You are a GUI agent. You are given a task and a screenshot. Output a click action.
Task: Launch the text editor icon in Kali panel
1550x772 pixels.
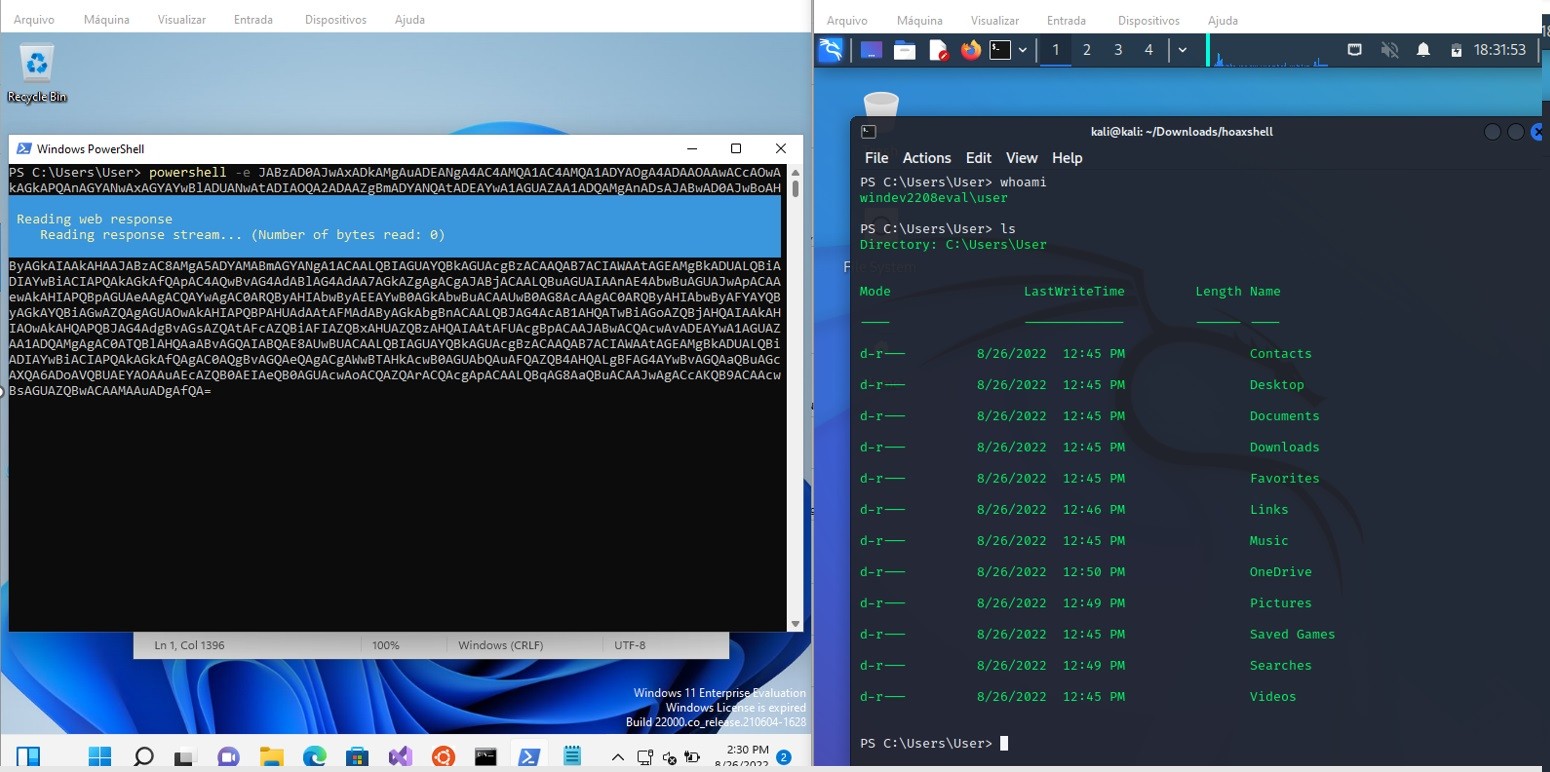(938, 50)
